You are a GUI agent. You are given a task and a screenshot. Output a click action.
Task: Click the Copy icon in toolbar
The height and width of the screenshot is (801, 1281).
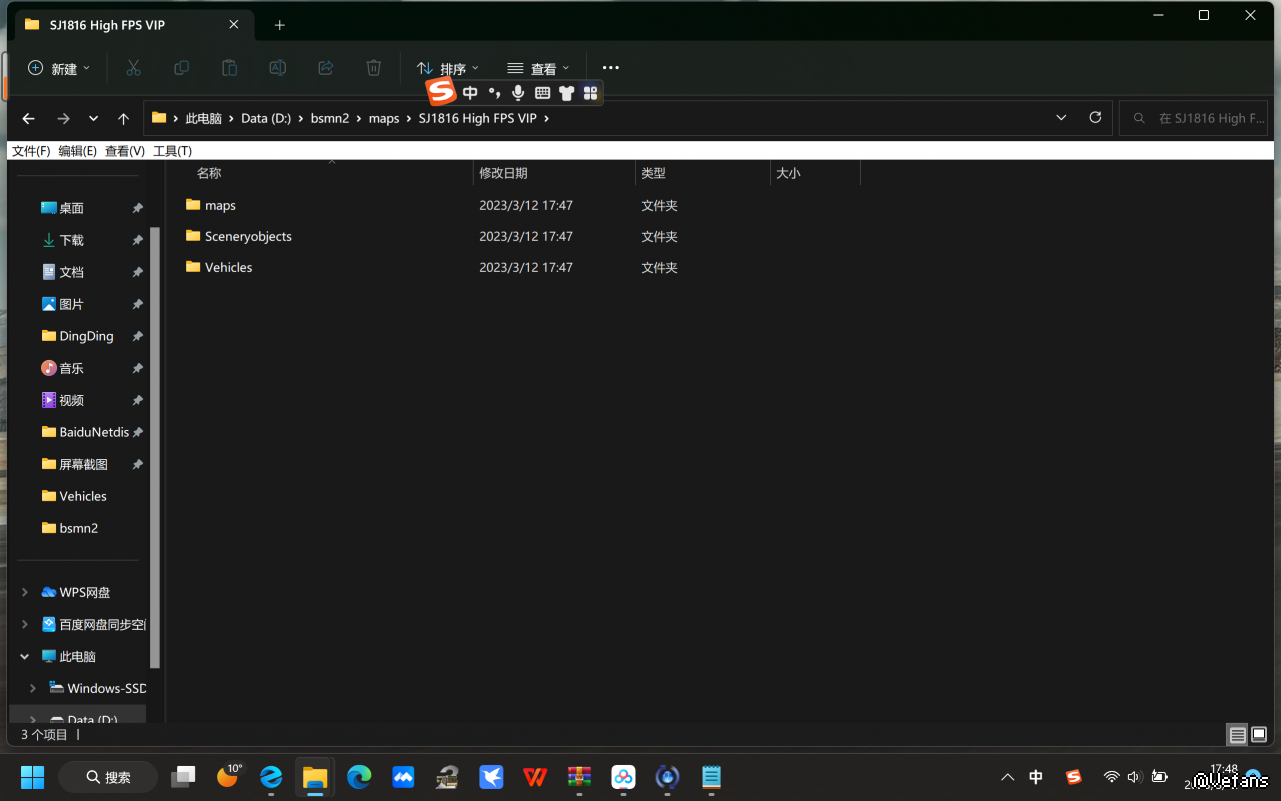coord(181,68)
